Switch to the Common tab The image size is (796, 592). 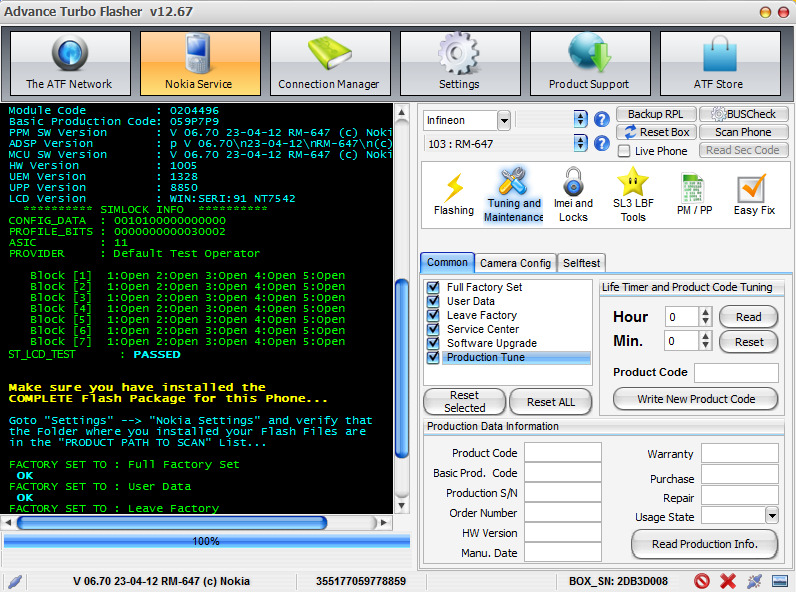click(x=447, y=262)
